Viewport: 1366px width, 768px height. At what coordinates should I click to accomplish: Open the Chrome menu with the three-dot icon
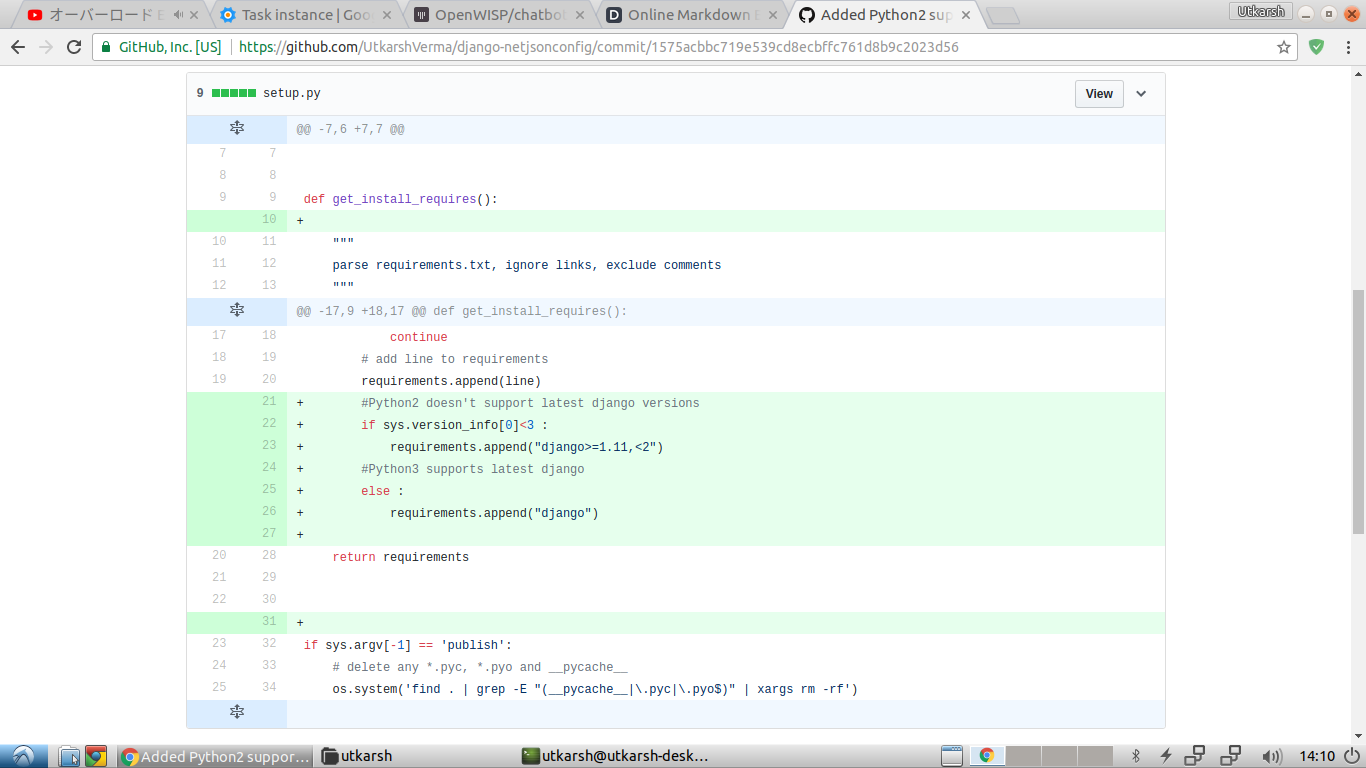pos(1349,46)
